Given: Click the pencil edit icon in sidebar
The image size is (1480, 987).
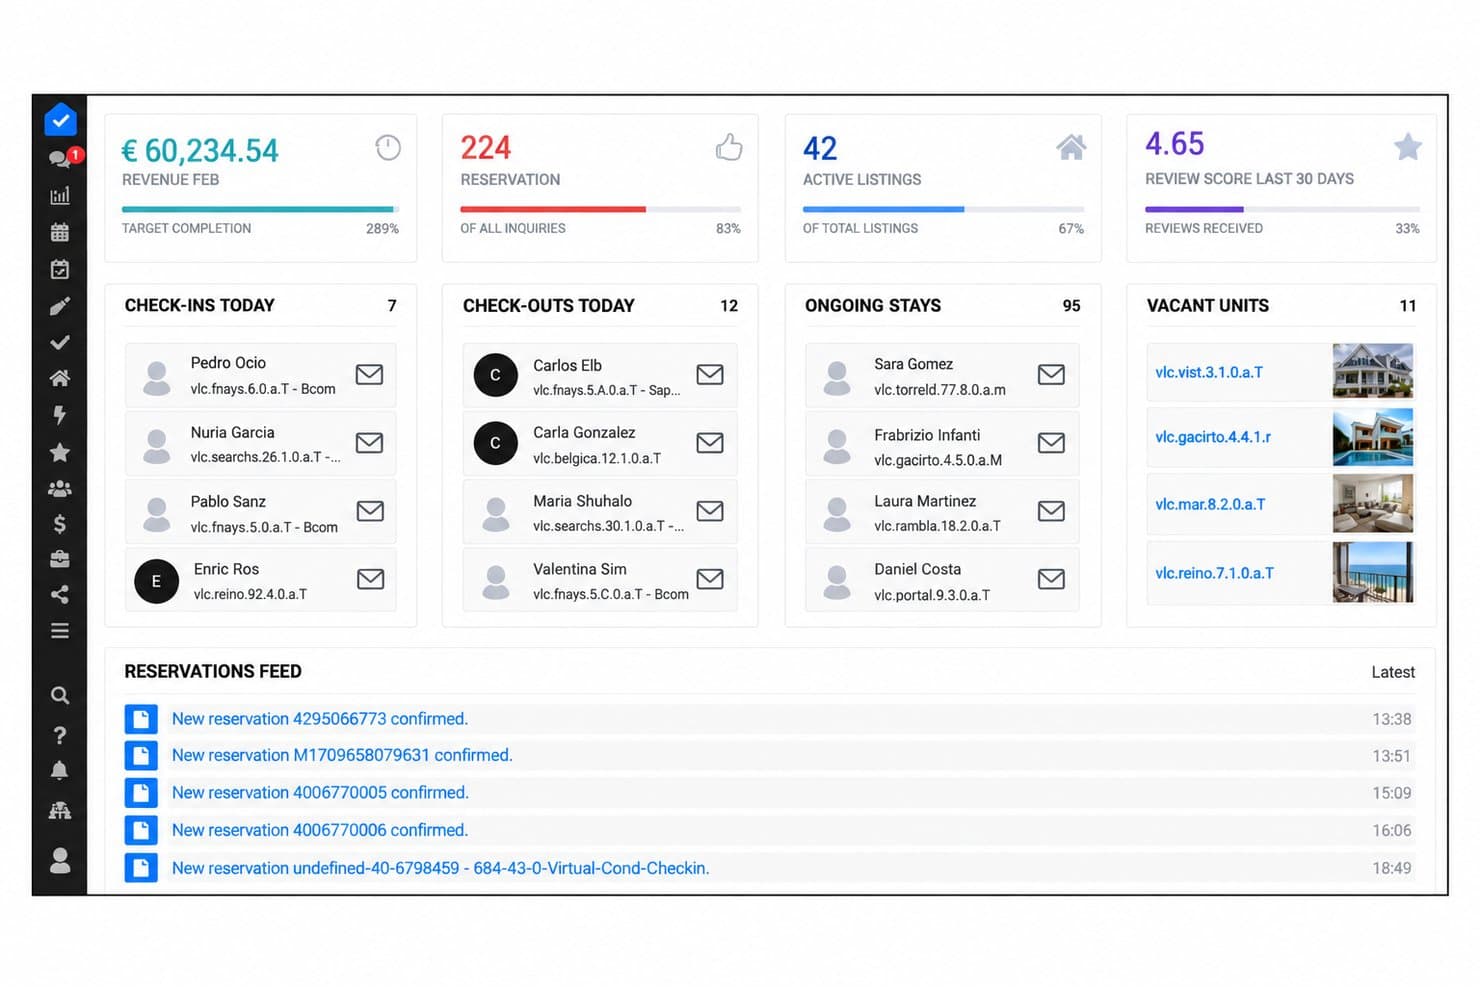Looking at the screenshot, I should 60,306.
